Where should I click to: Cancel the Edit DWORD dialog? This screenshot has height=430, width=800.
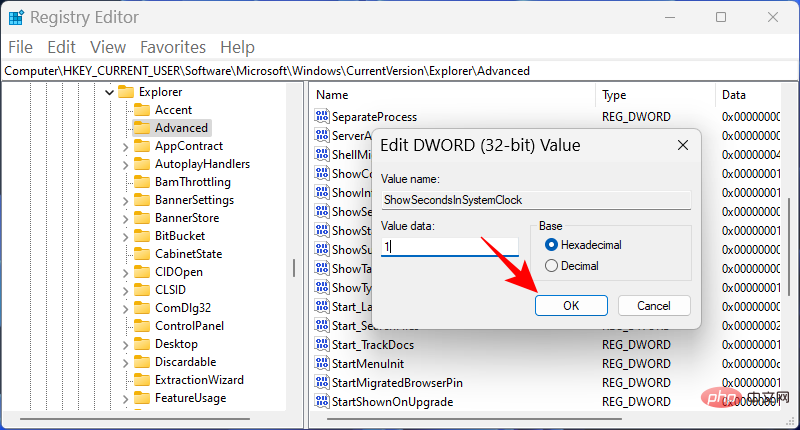(654, 305)
